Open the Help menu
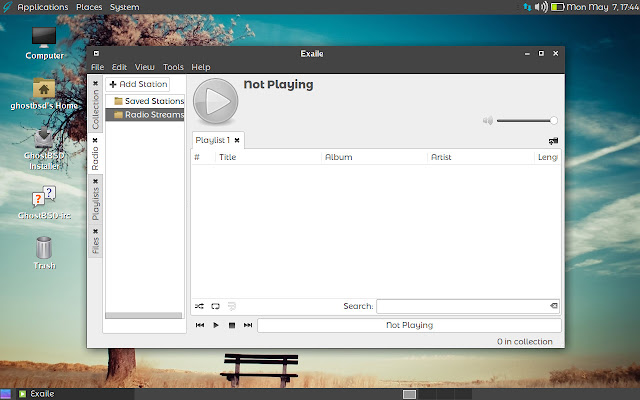The width and height of the screenshot is (640, 400). [x=201, y=67]
